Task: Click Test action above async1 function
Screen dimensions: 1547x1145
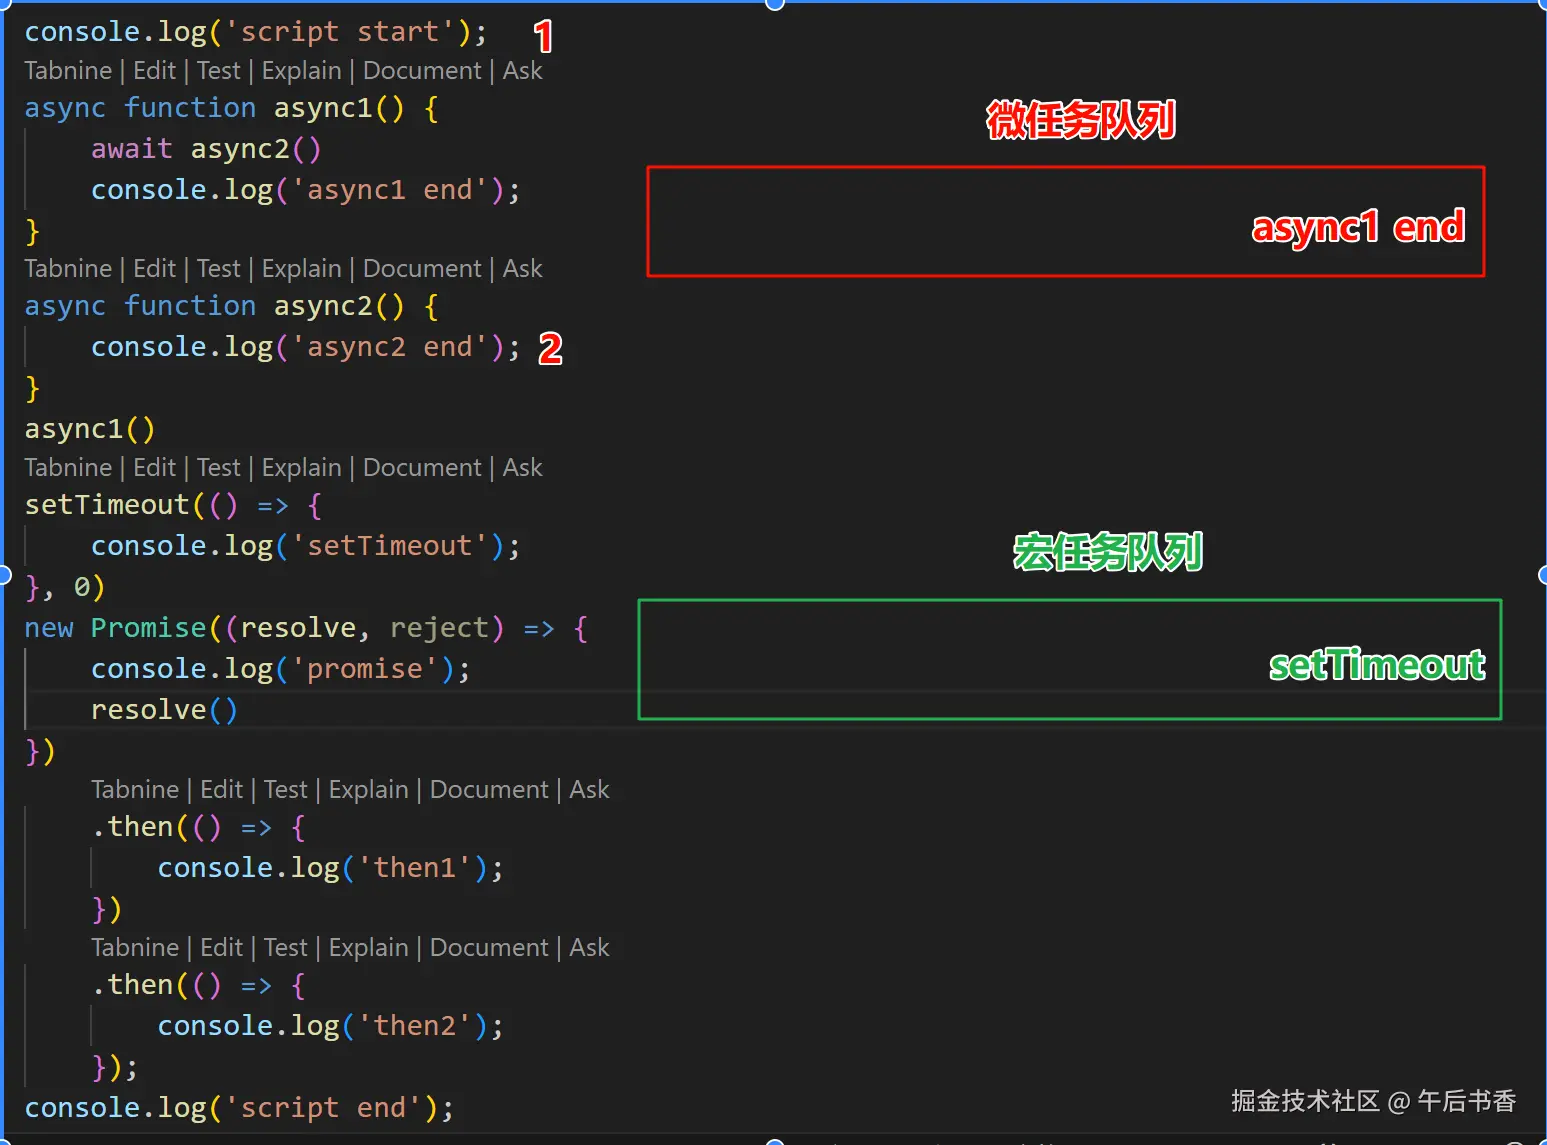Action: (x=218, y=70)
